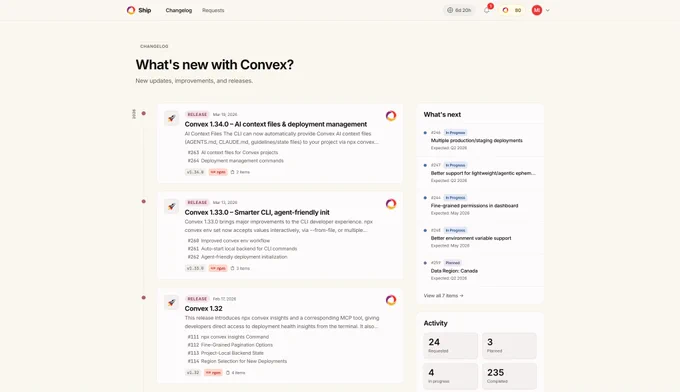This screenshot has height=392, width=680.
Task: Click the v1.34.0 version tag
Action: pos(195,172)
